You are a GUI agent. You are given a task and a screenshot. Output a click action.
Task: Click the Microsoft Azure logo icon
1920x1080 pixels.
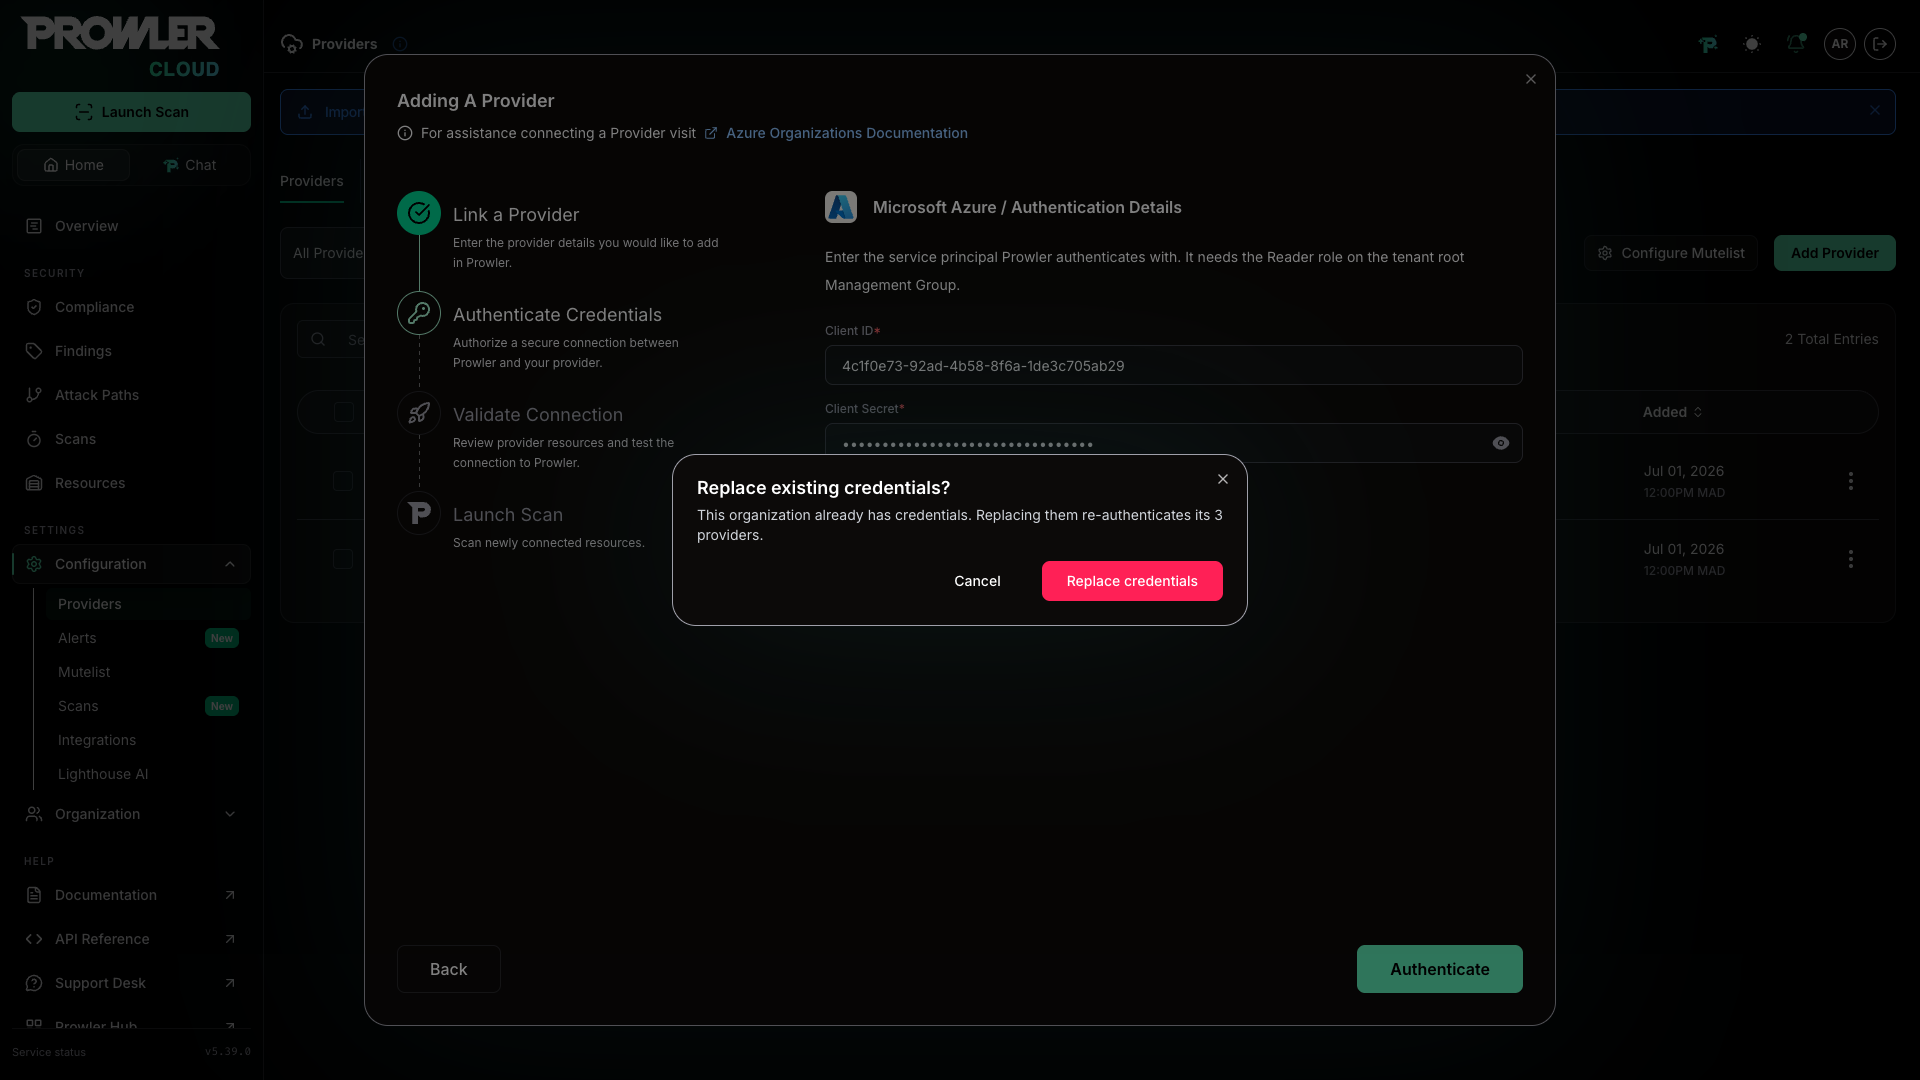pos(841,207)
